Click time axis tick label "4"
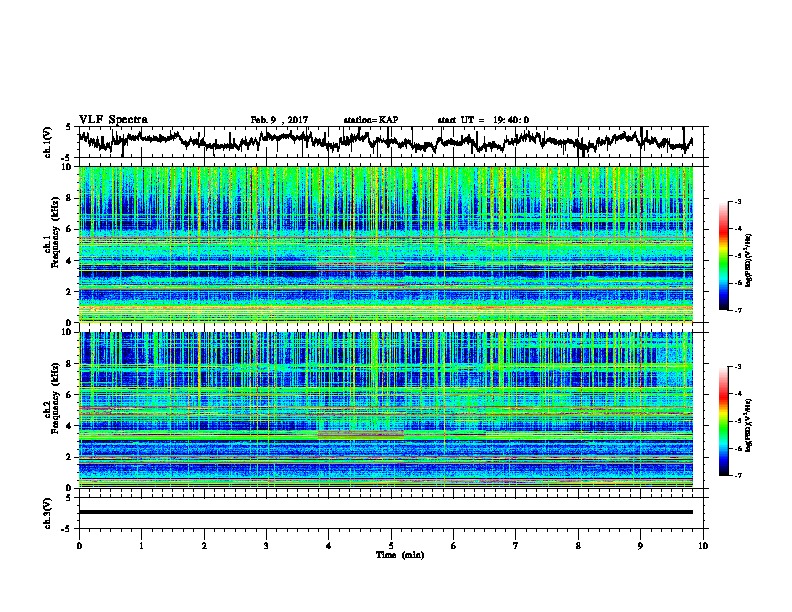This screenshot has width=792, height=612. point(329,546)
